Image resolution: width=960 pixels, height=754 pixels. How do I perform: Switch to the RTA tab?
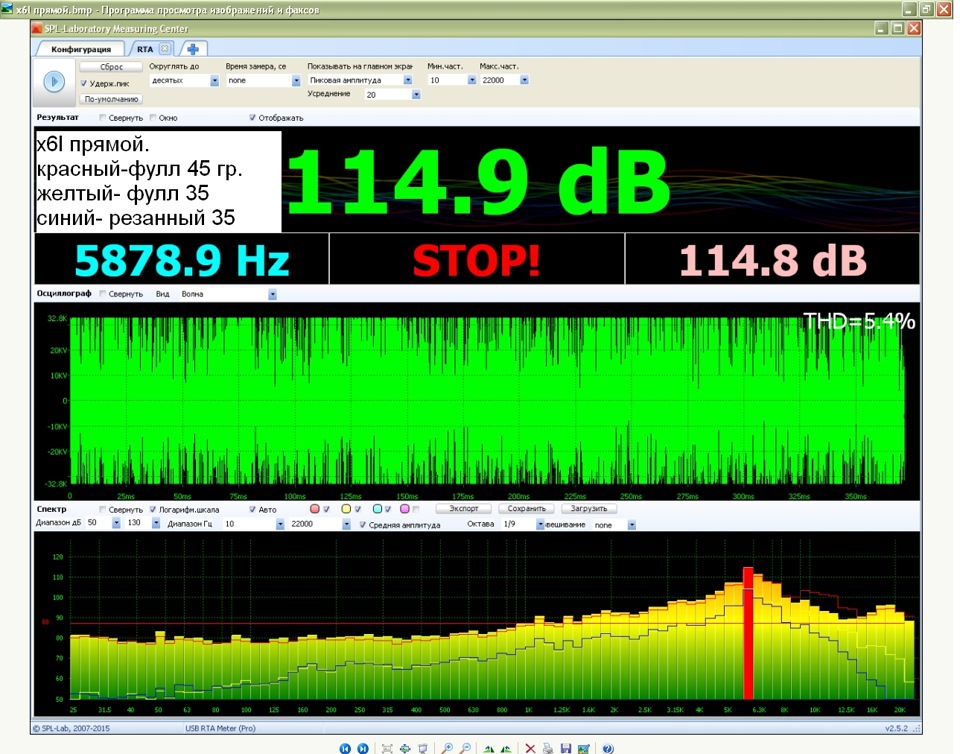[x=145, y=49]
